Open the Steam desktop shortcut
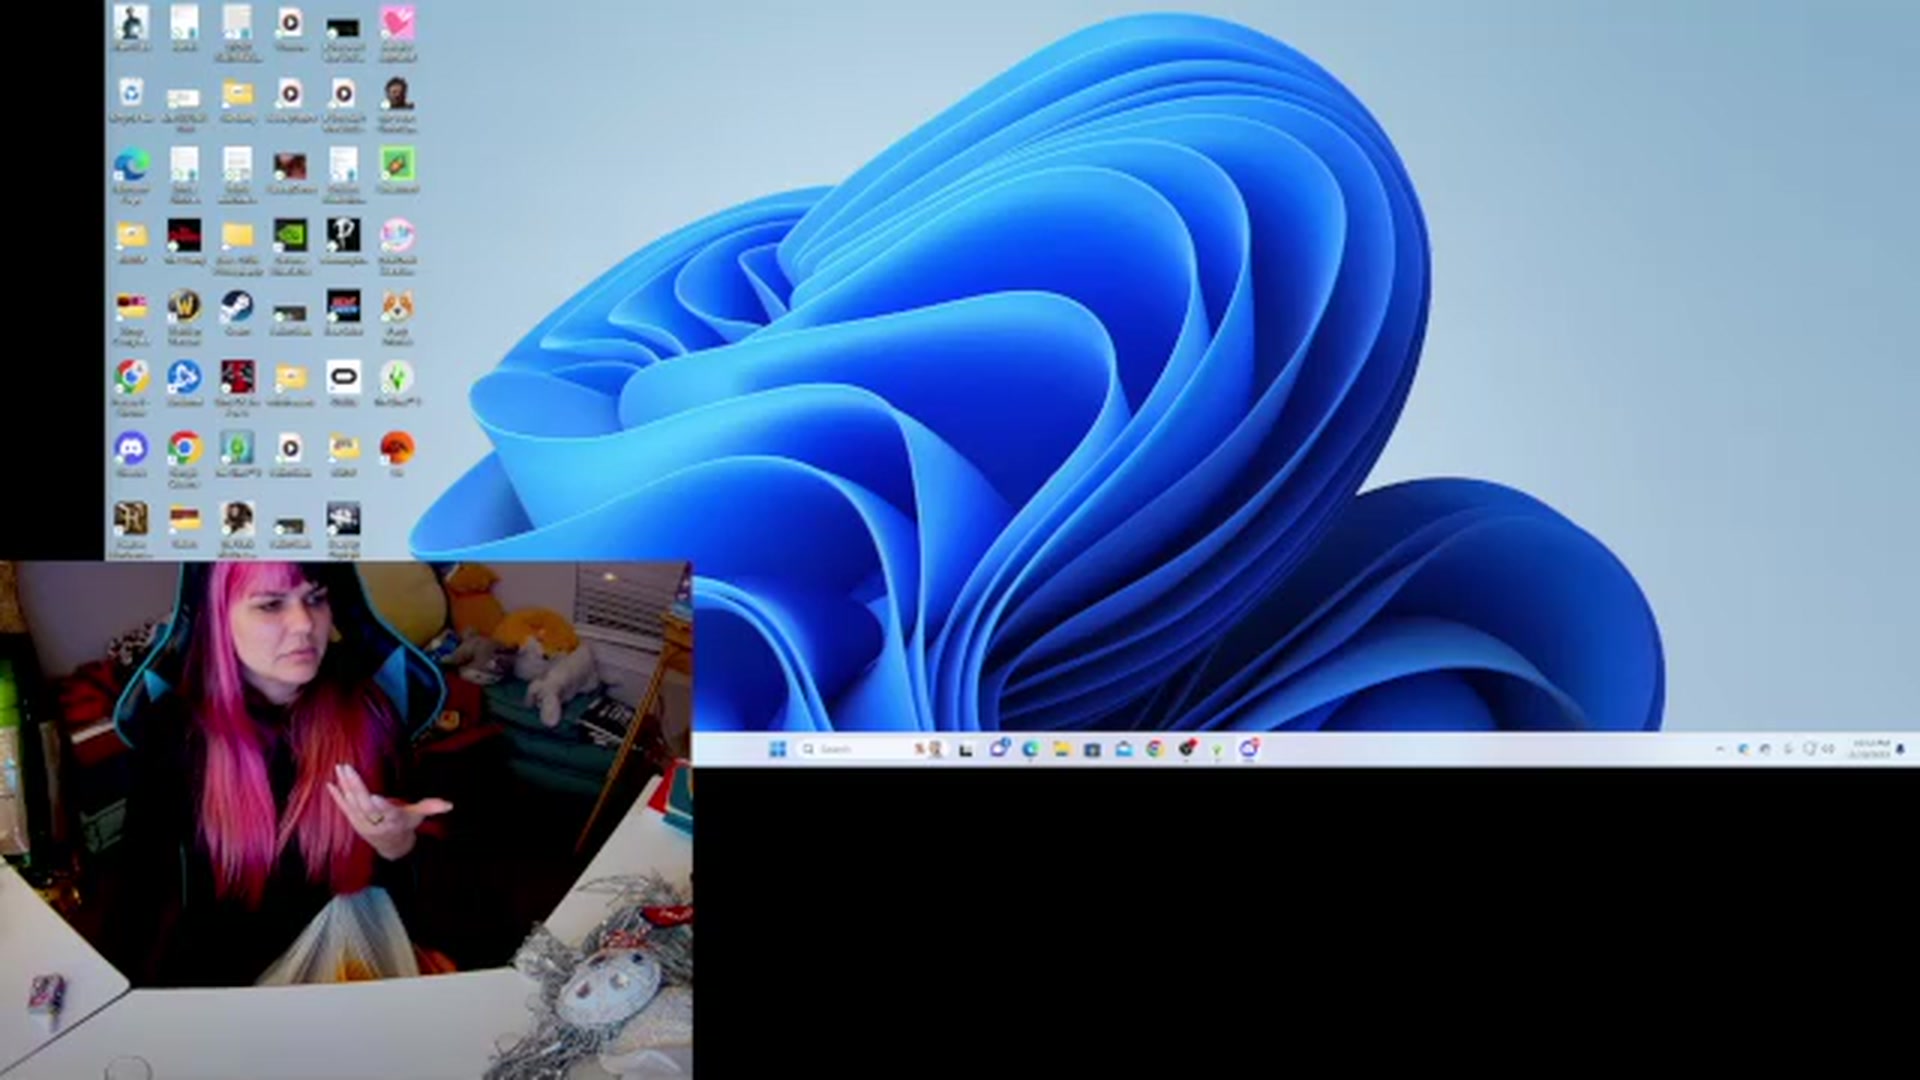 pyautogui.click(x=237, y=306)
